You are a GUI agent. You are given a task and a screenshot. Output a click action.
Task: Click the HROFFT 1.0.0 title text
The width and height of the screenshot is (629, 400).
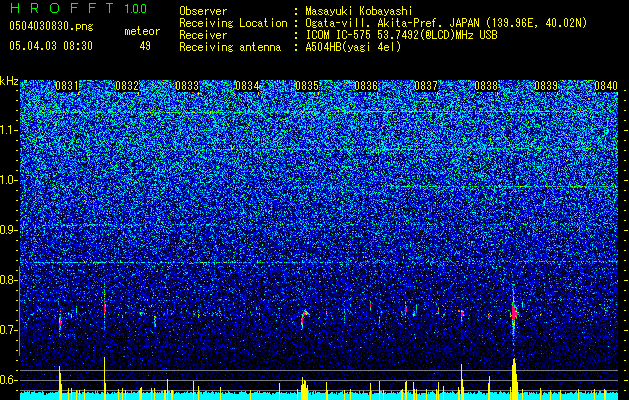[x=78, y=8]
